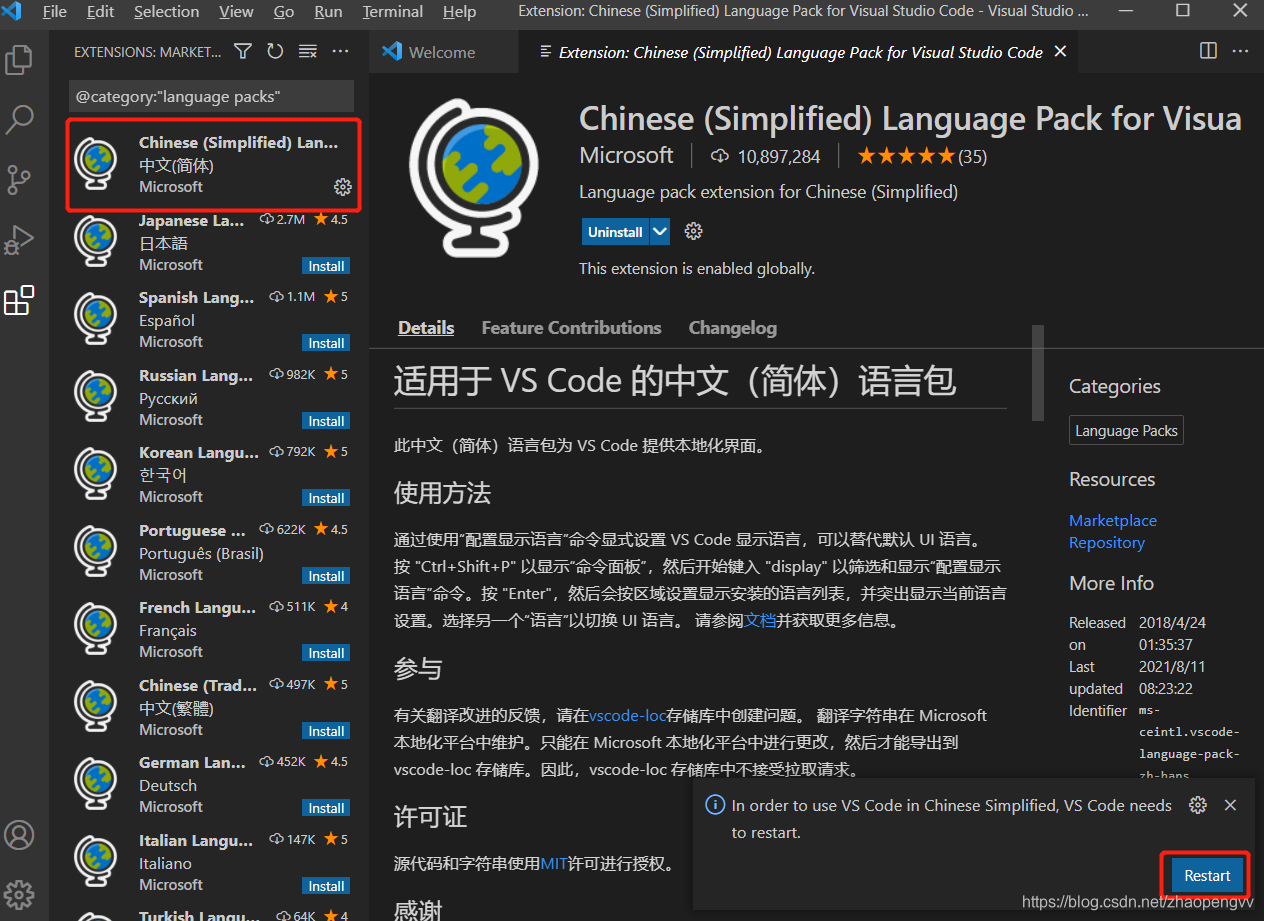Open the File menu
1264x921 pixels.
point(55,11)
